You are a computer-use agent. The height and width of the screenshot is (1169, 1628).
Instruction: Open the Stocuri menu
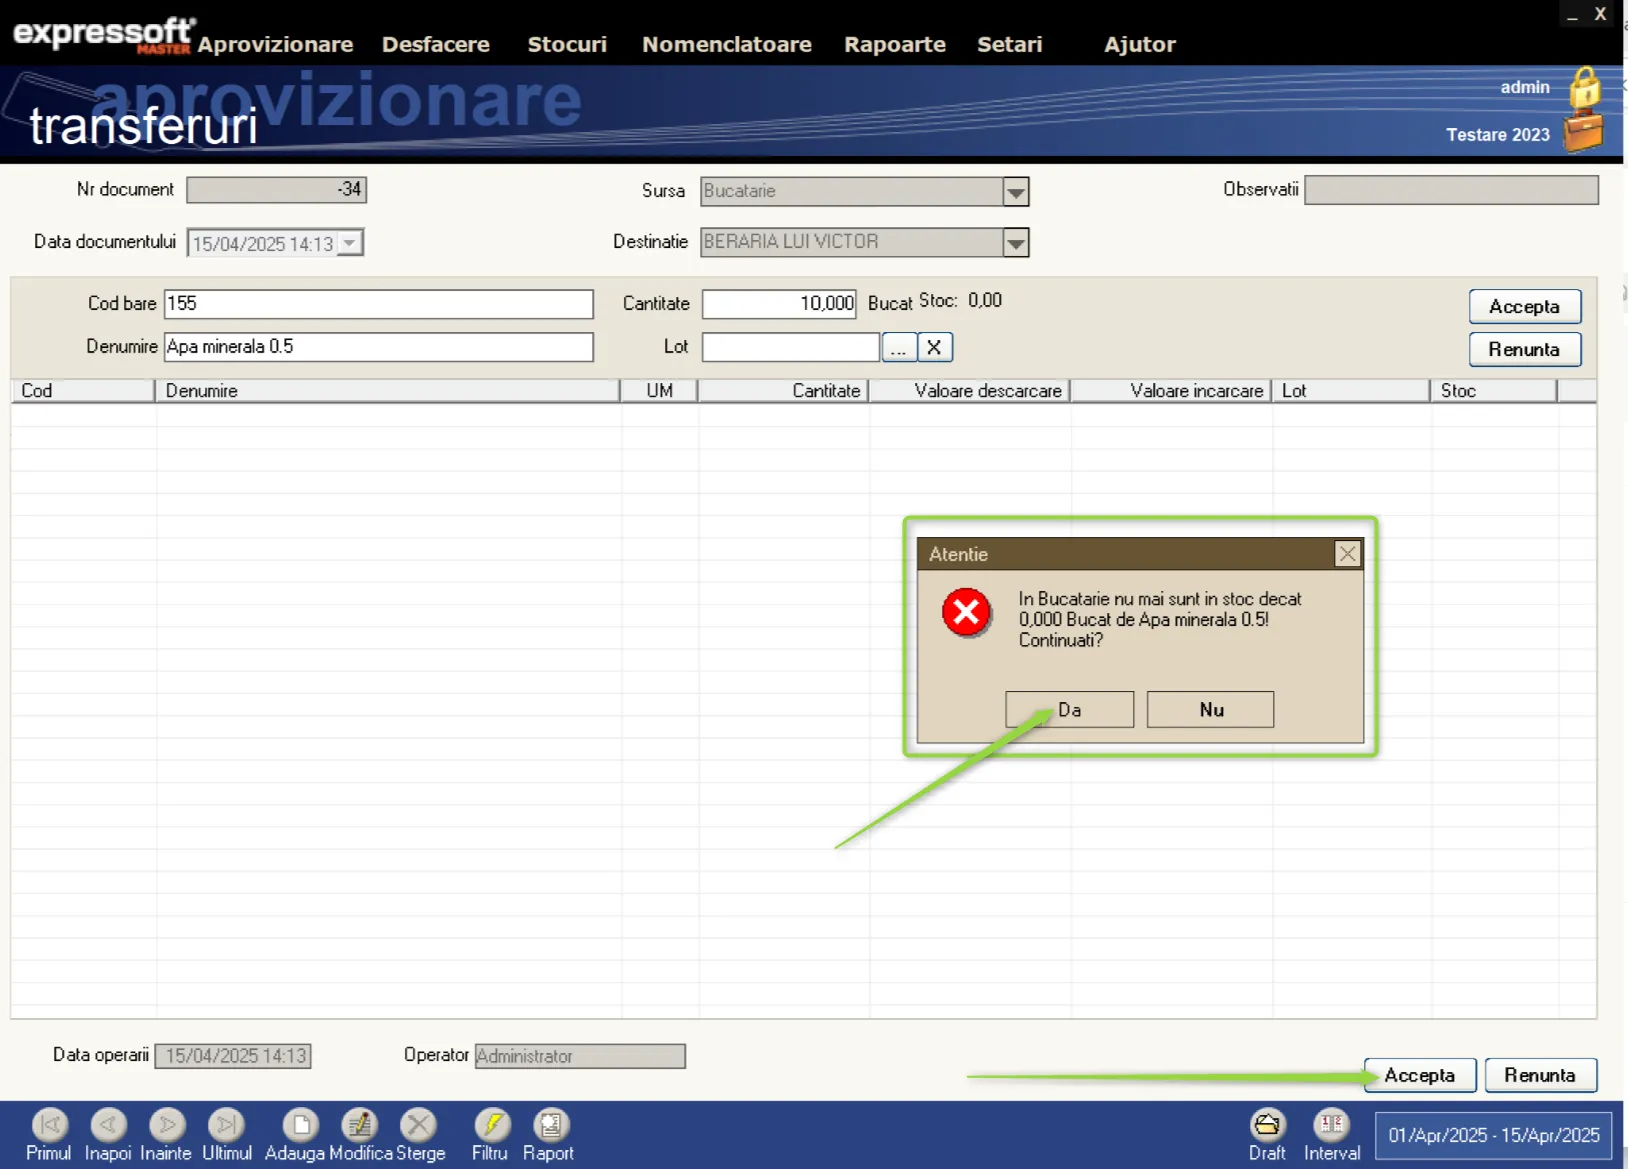[567, 44]
